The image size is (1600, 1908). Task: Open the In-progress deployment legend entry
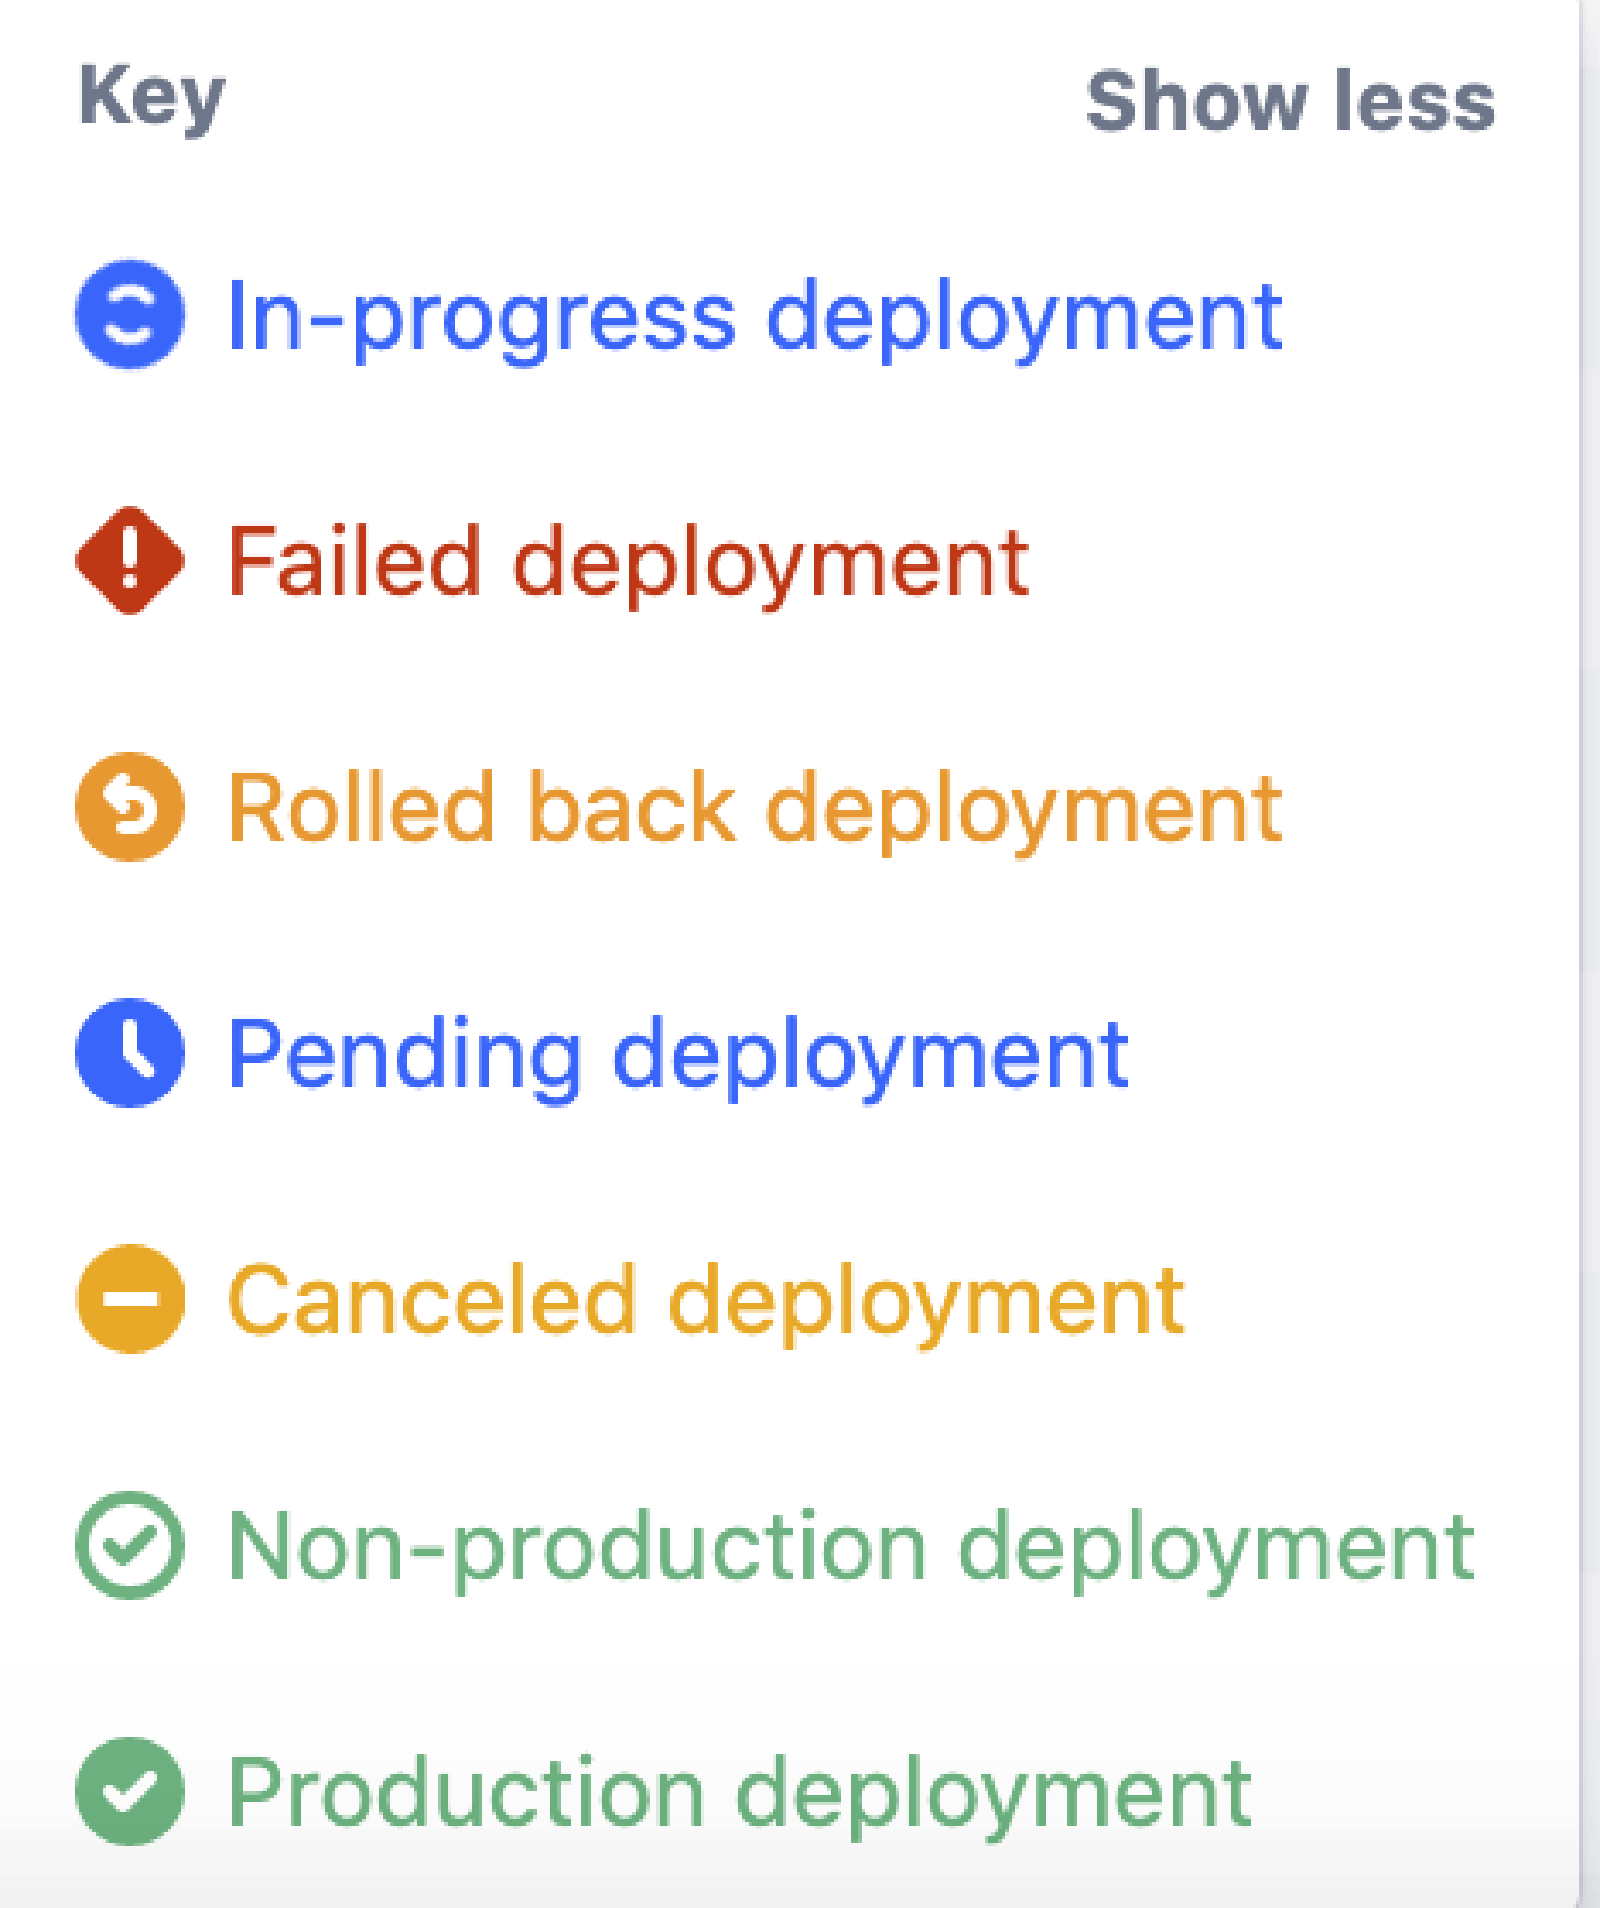(754, 315)
